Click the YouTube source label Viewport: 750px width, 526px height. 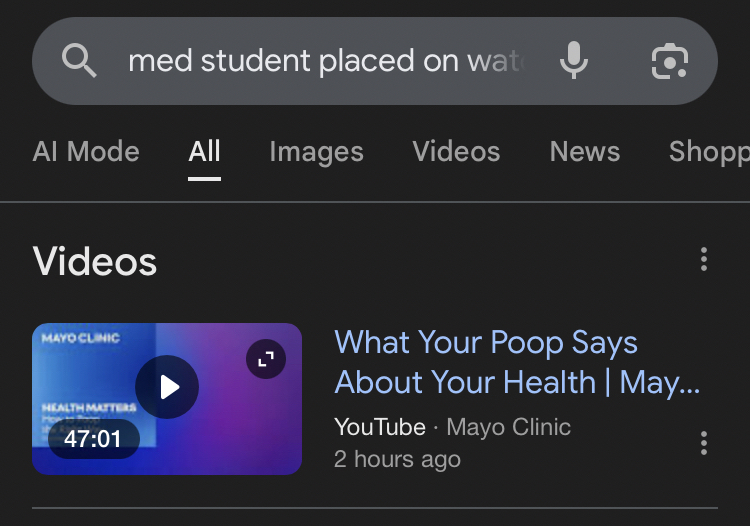click(380, 427)
